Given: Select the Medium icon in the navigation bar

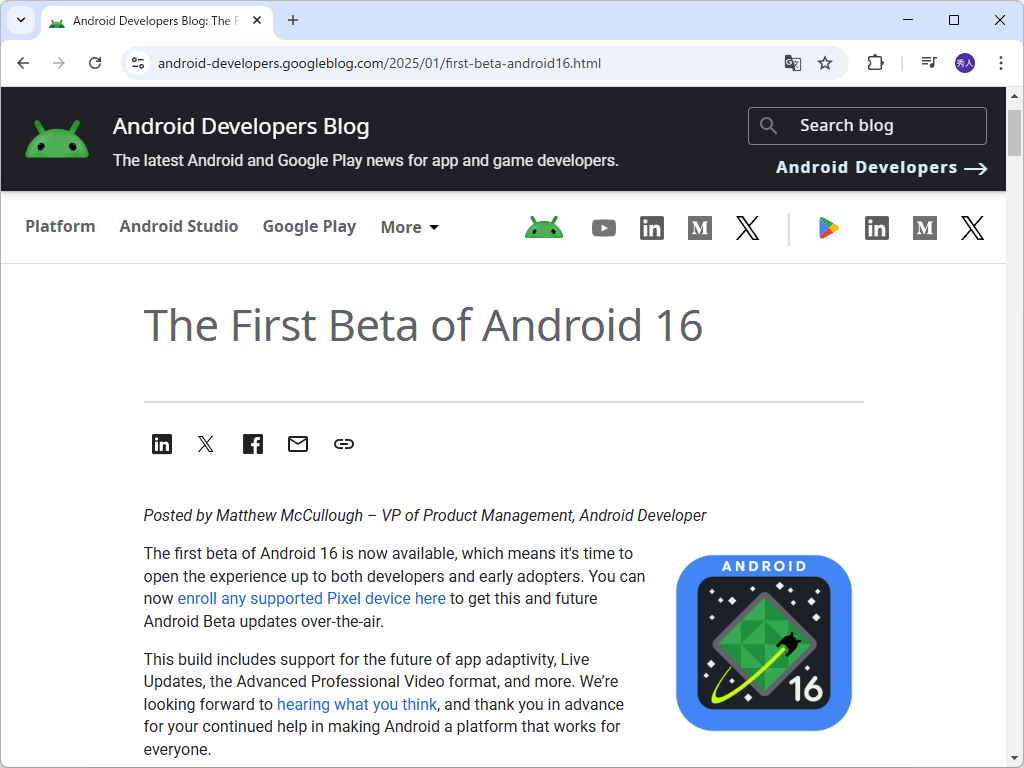Looking at the screenshot, I should click(x=699, y=228).
